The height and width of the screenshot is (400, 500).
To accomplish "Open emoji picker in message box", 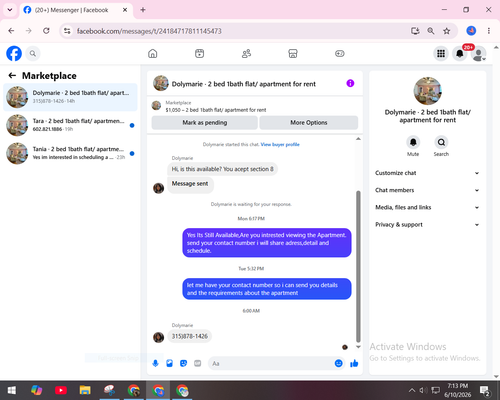I will point(338,363).
